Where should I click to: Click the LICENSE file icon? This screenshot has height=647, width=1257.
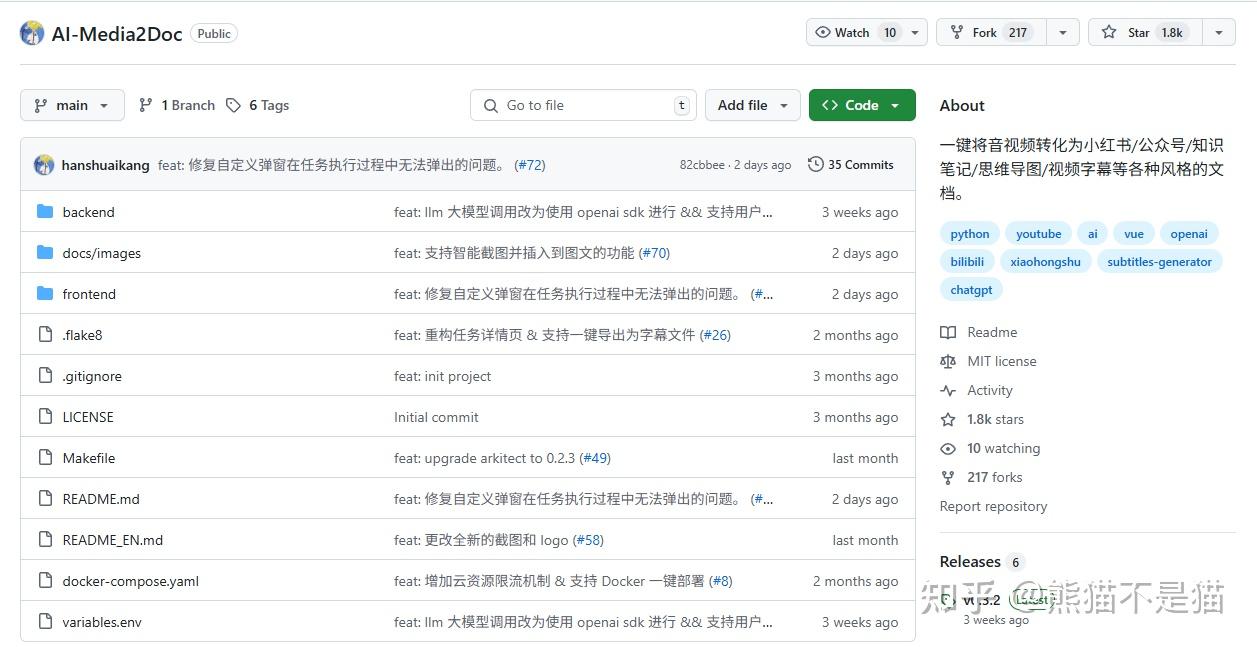[45, 416]
